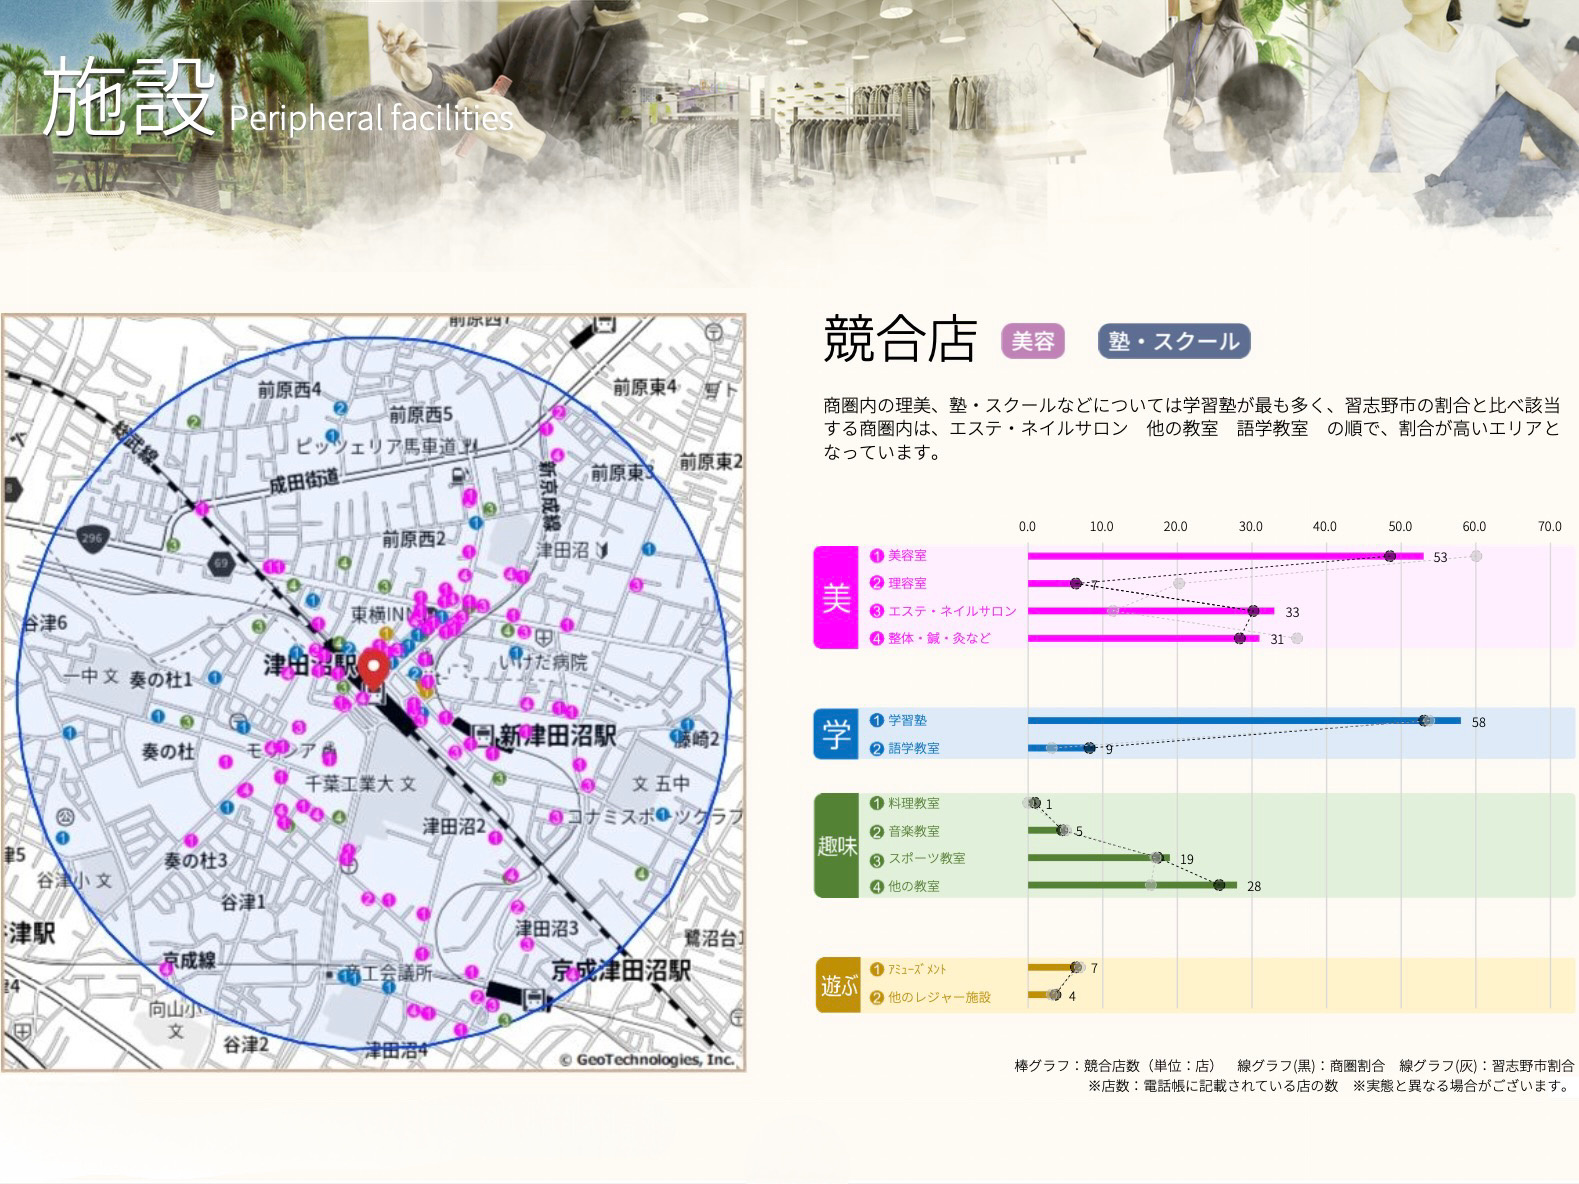The height and width of the screenshot is (1184, 1579).
Task: Click the スポーツ教室 legend label
Action: (x=926, y=858)
